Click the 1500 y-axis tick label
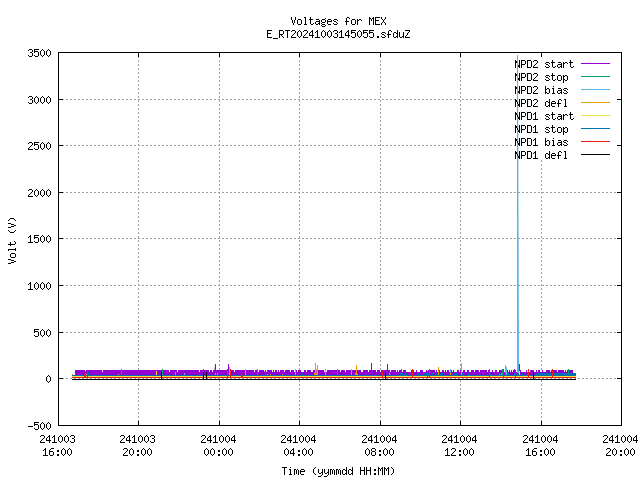 click(39, 239)
